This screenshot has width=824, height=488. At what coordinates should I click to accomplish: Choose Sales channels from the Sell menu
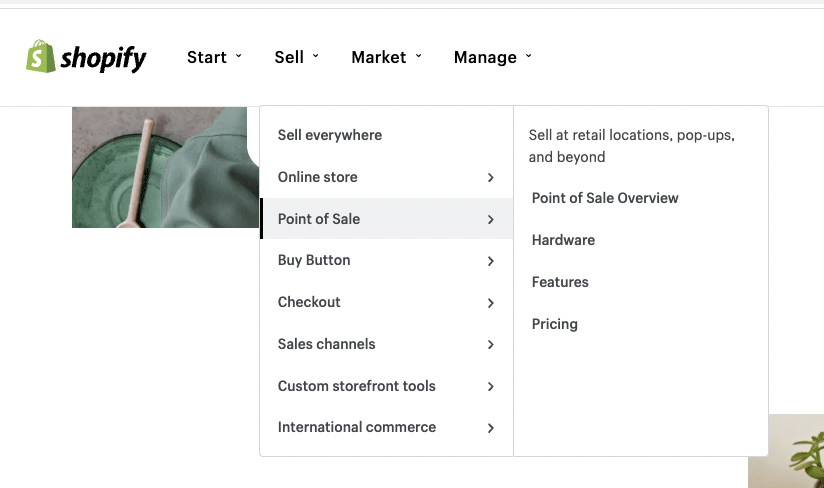[386, 344]
